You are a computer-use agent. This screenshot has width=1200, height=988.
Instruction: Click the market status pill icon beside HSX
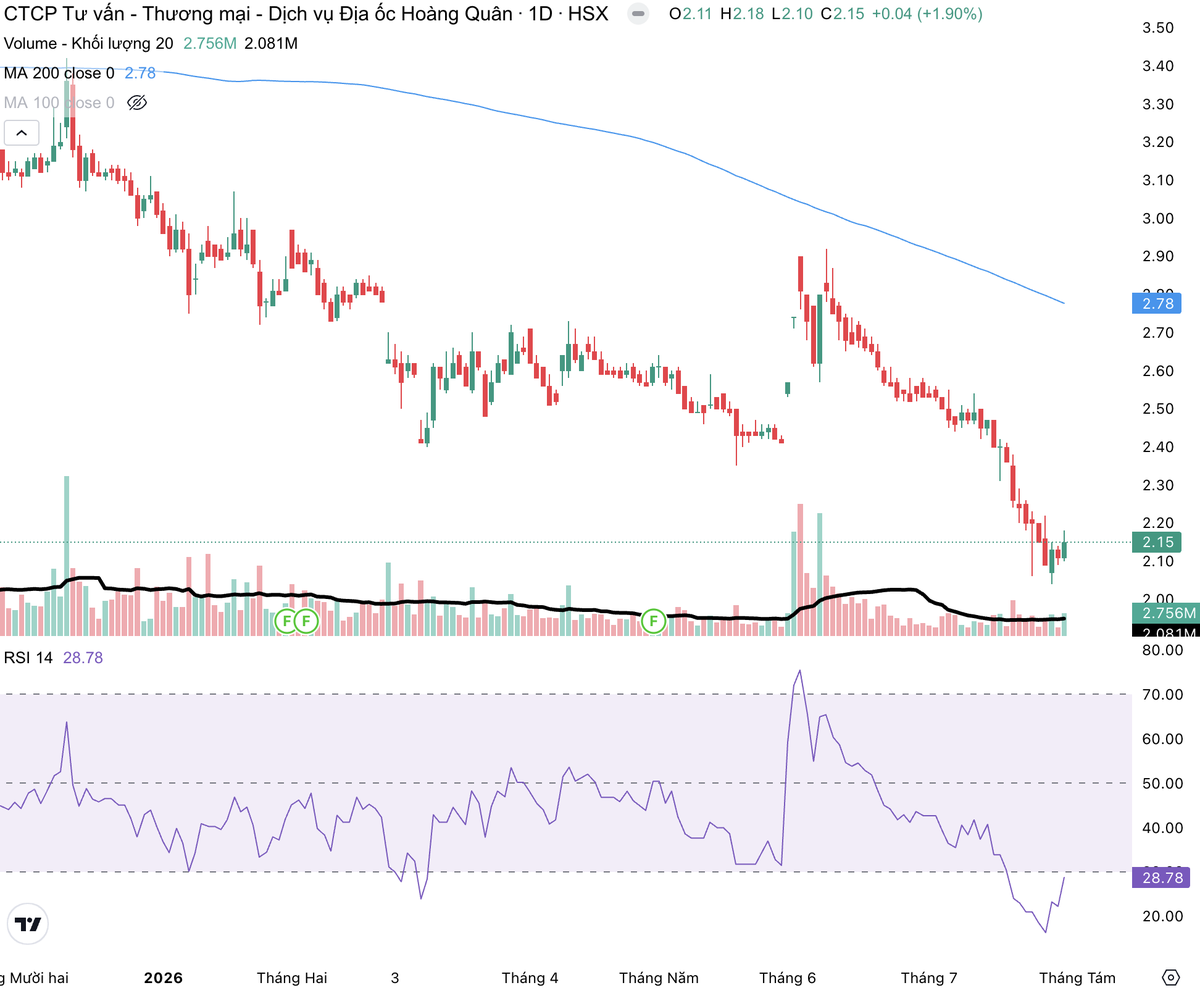[636, 15]
